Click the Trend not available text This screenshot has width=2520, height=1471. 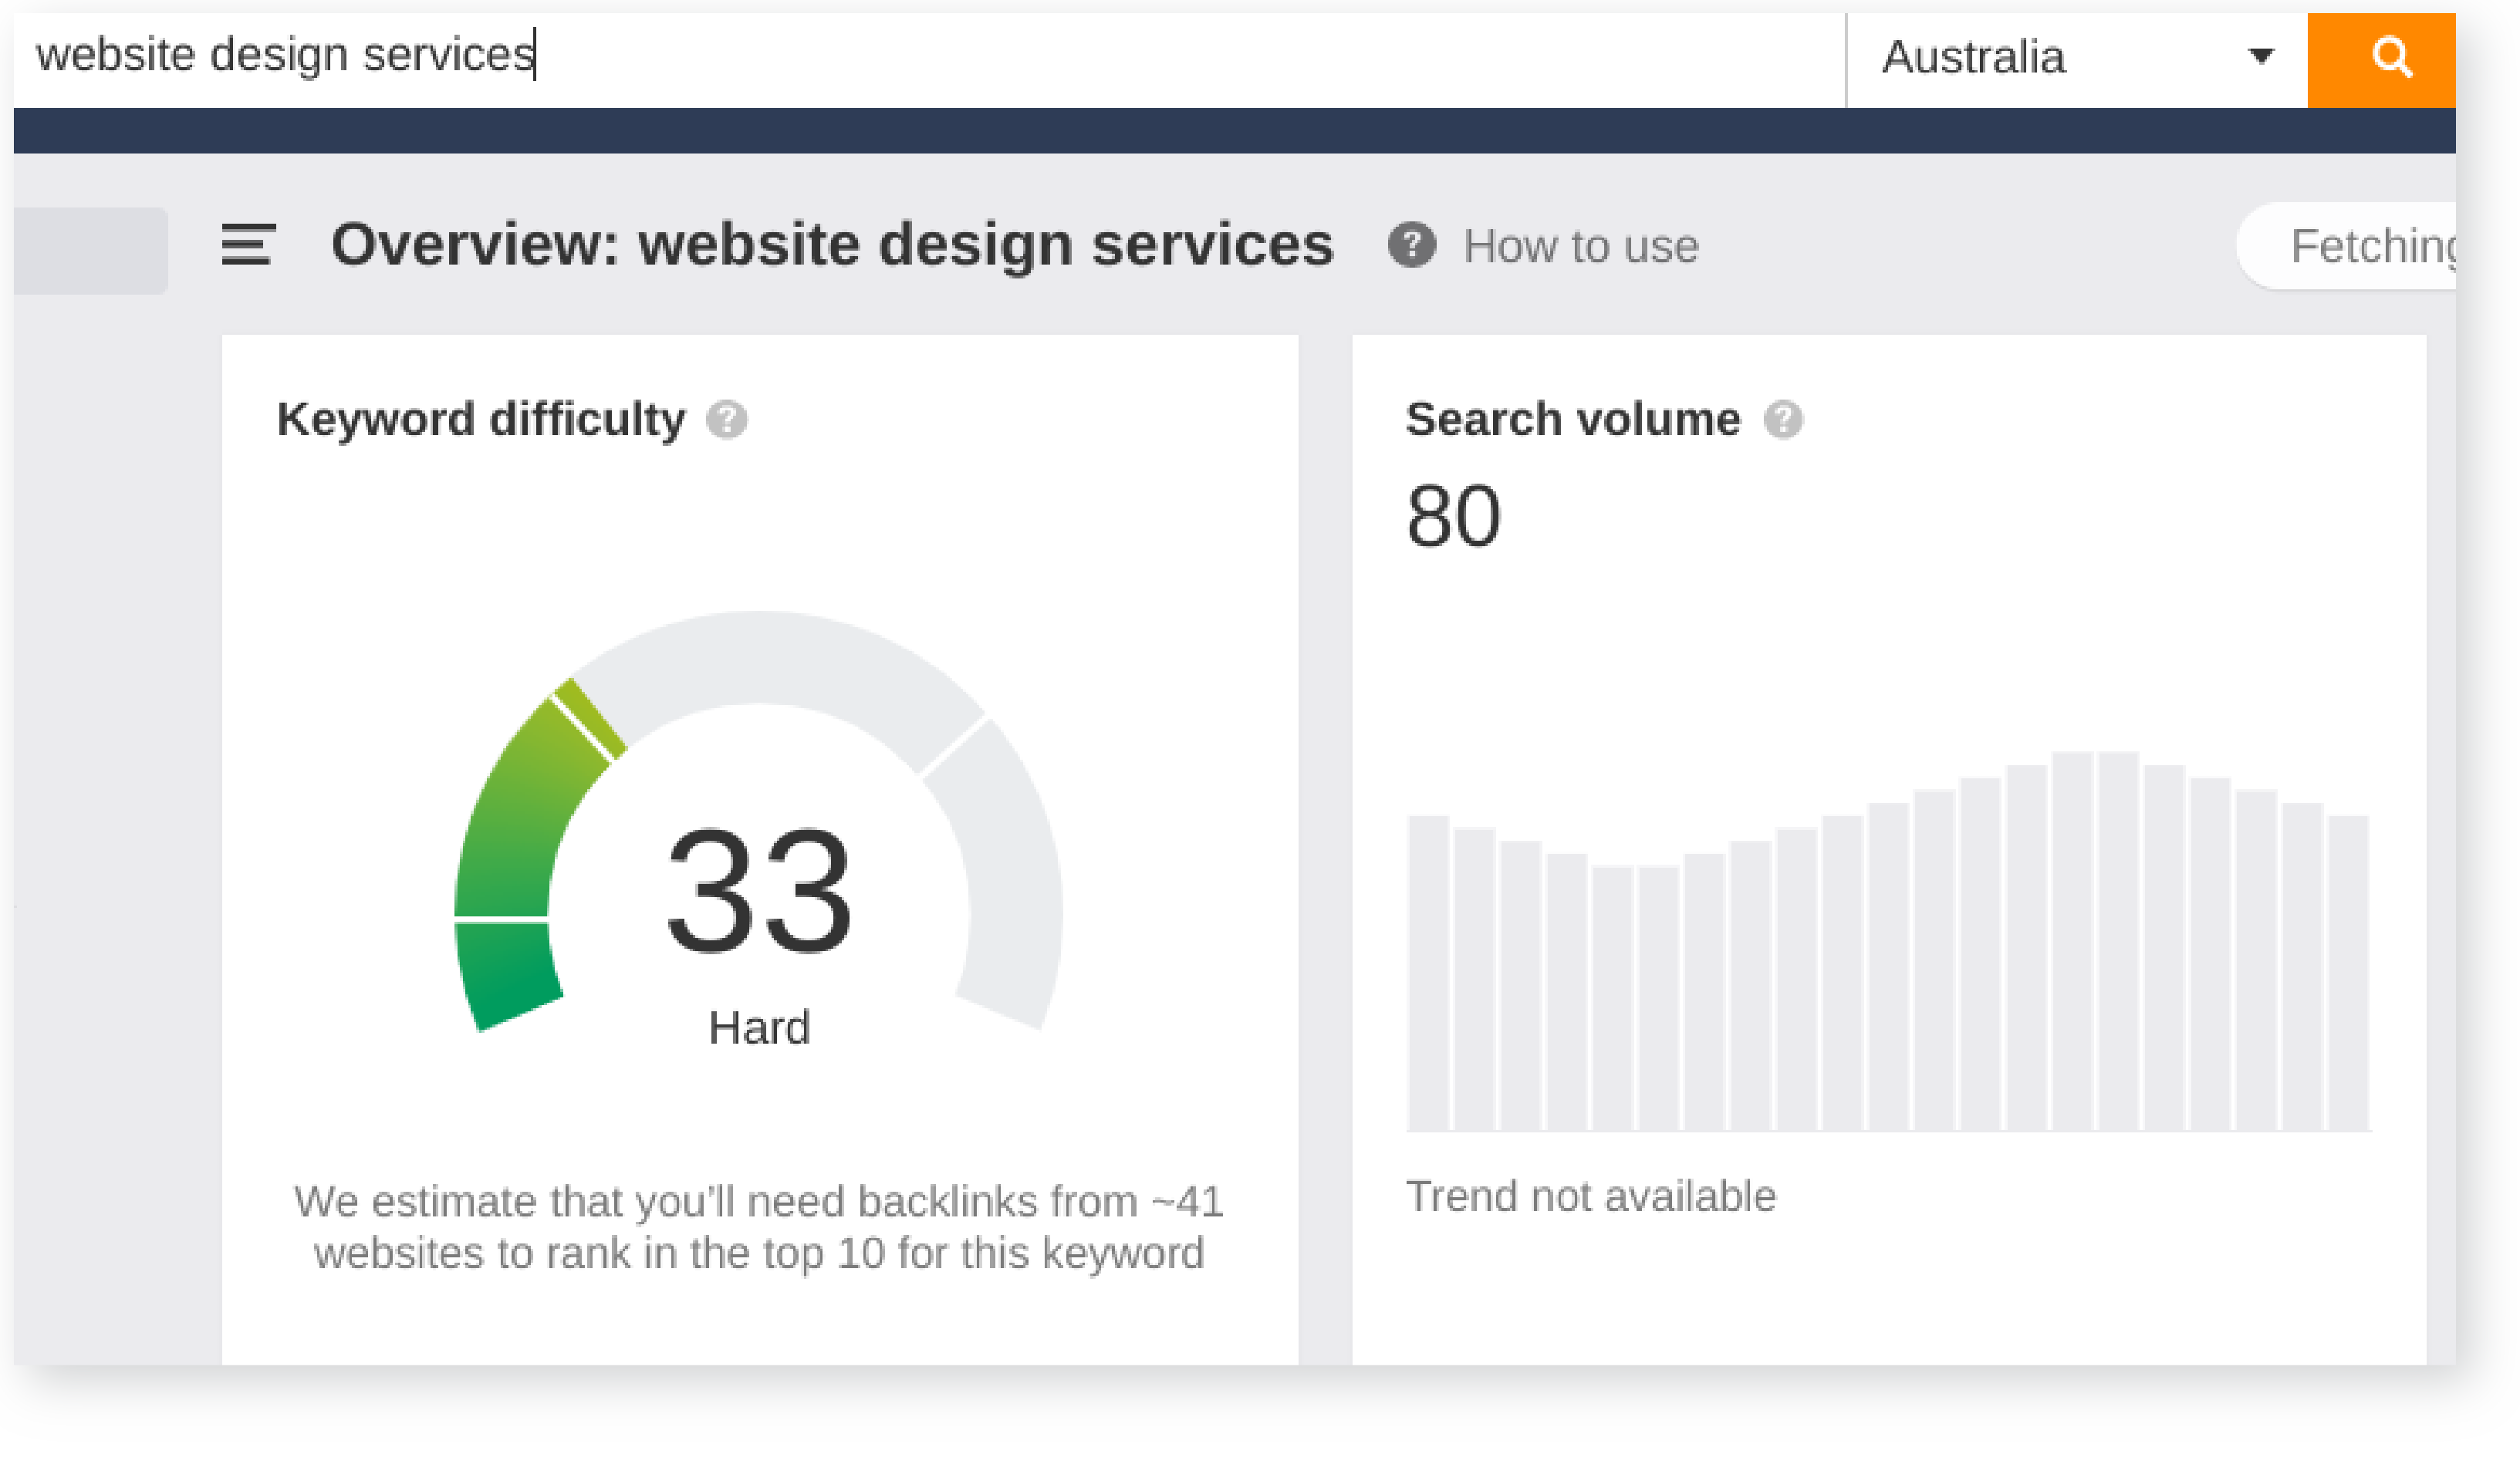point(1590,1196)
